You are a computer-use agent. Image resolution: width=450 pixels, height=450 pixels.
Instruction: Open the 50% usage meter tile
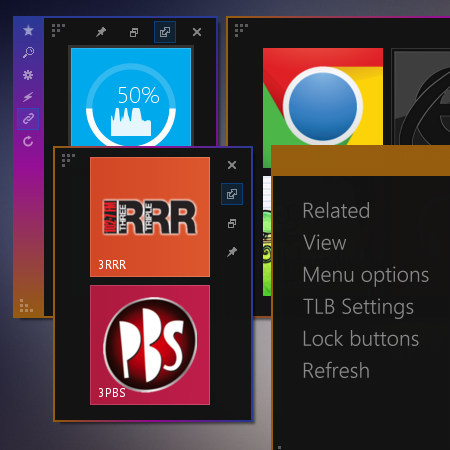tap(131, 97)
